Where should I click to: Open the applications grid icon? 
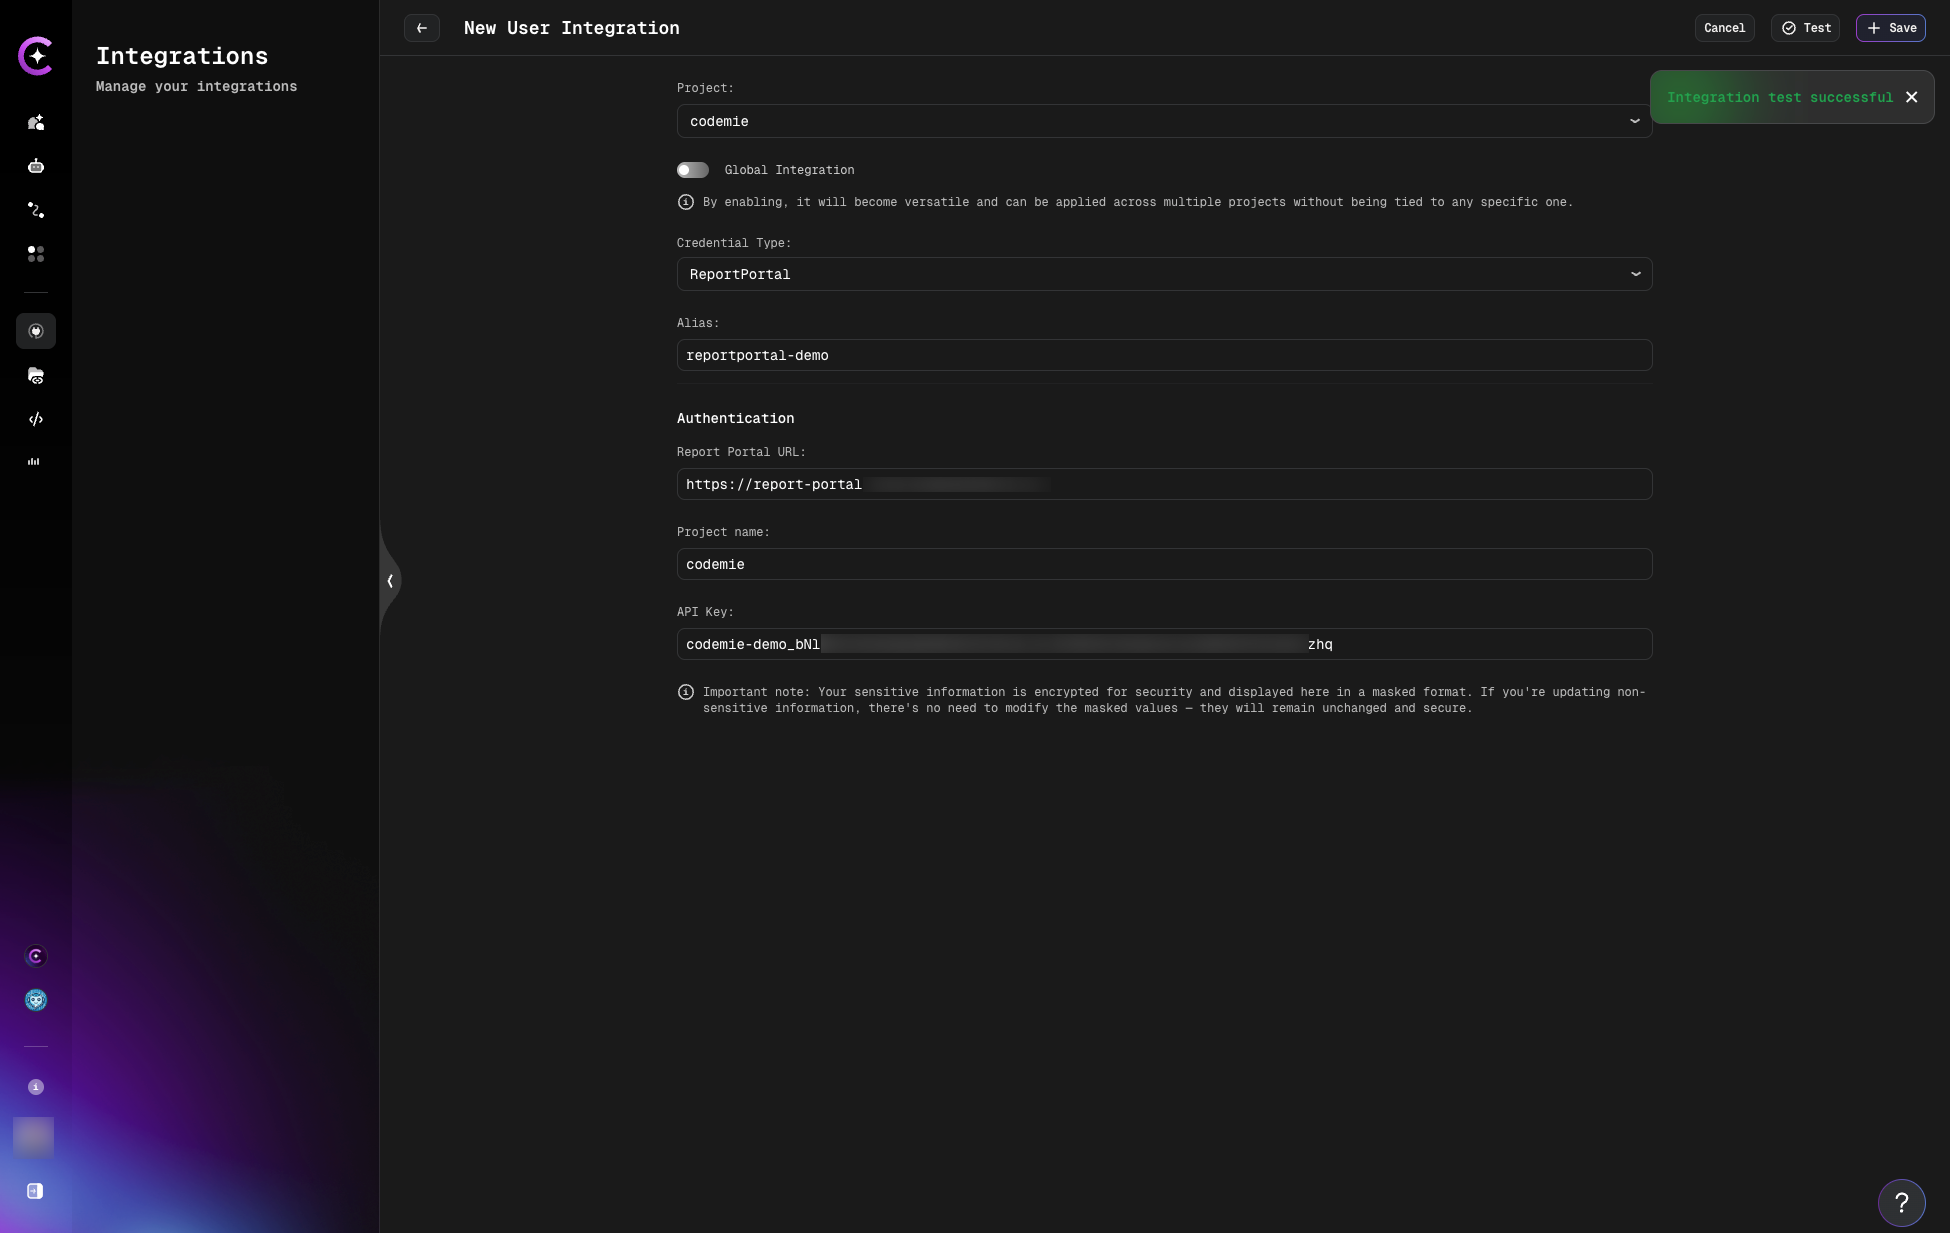pyautogui.click(x=36, y=254)
